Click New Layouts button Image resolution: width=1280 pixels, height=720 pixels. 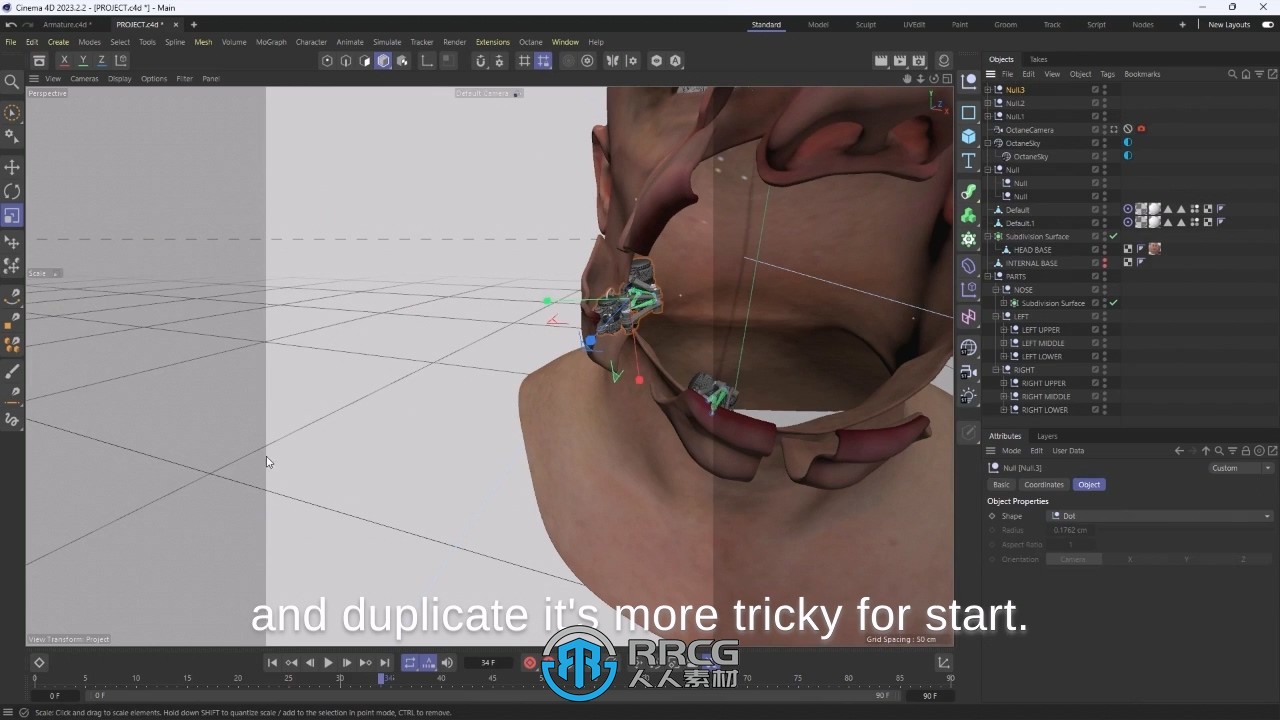tap(1229, 24)
